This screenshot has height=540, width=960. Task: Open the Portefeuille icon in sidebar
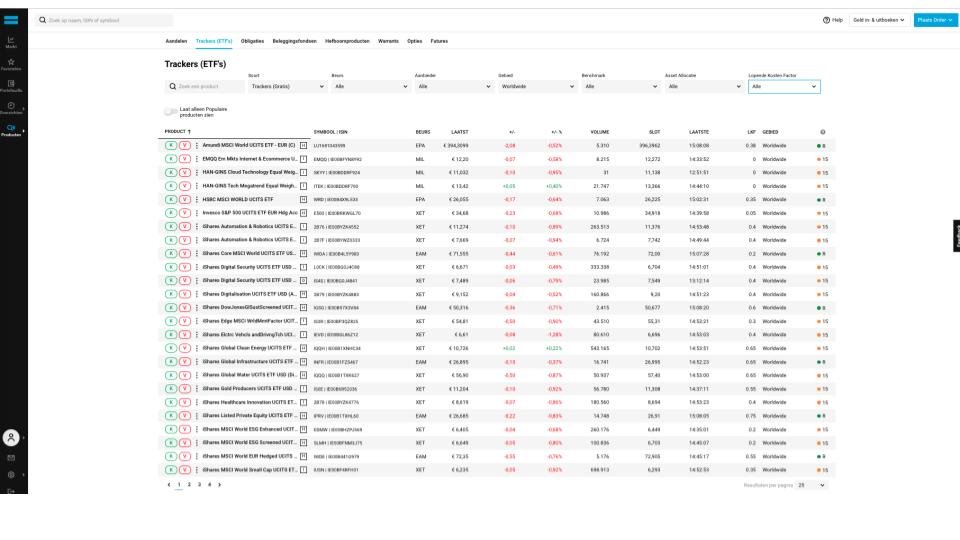[x=11, y=86]
